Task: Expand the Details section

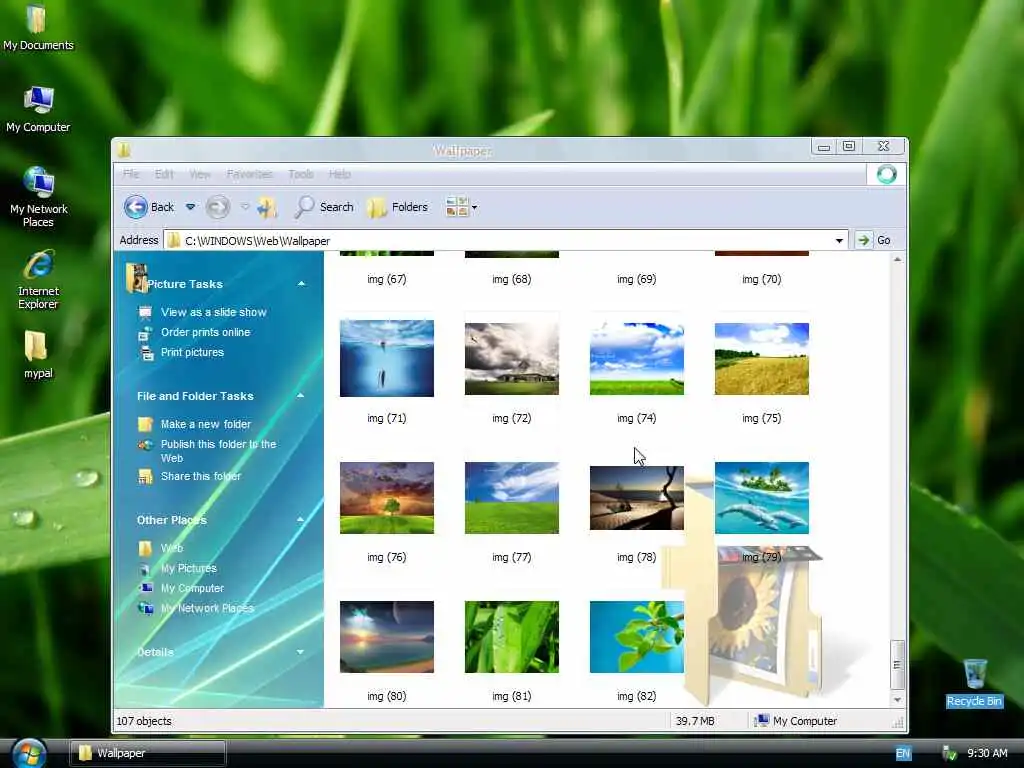Action: 300,652
